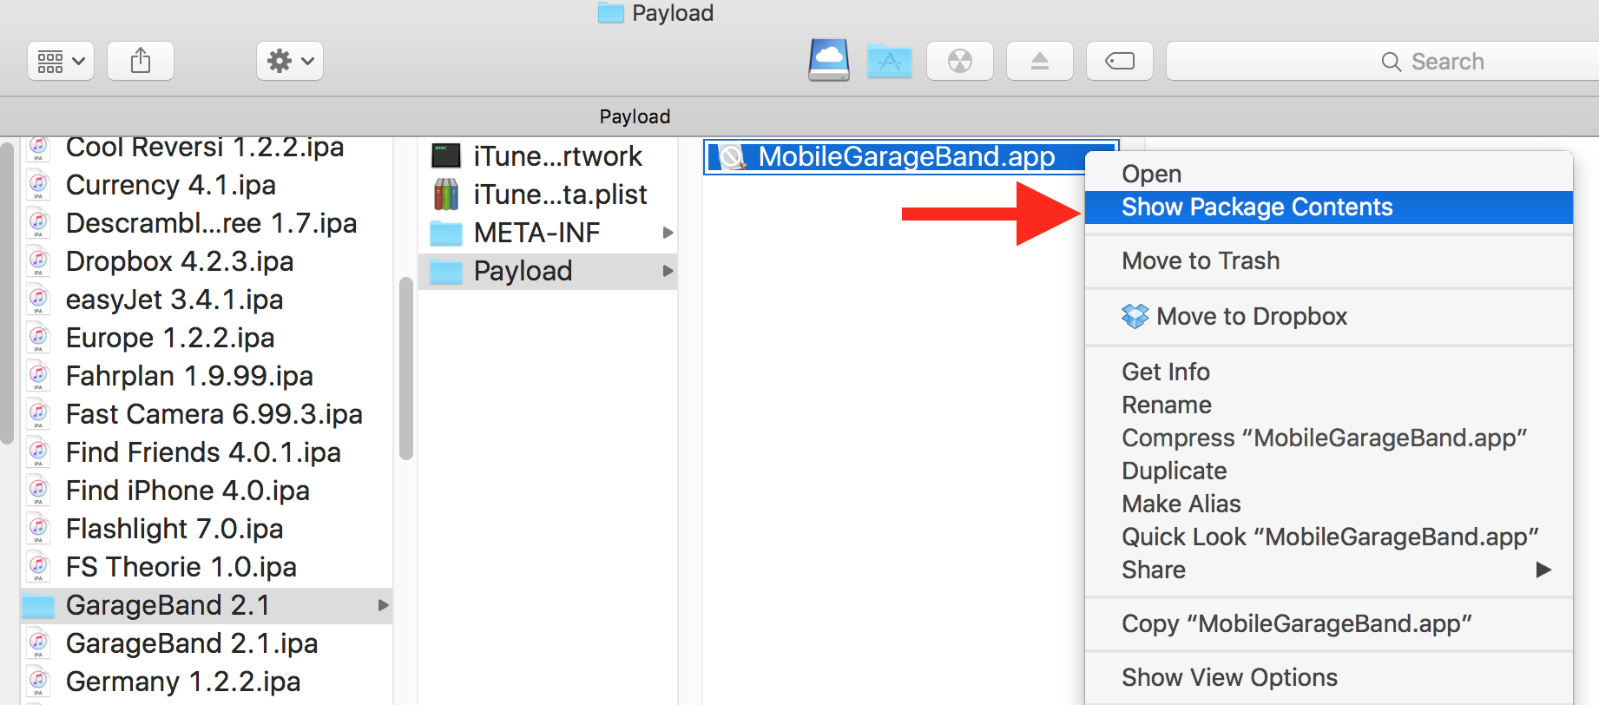This screenshot has width=1599, height=705.
Task: Expand the META-INF folder arrow
Action: click(x=668, y=233)
